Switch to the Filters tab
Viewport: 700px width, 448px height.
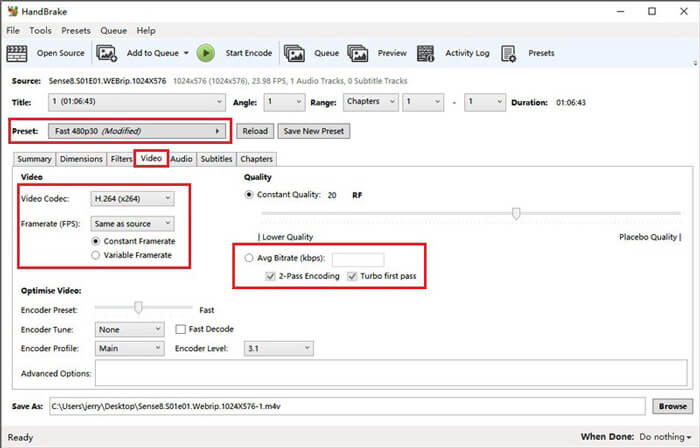point(121,159)
